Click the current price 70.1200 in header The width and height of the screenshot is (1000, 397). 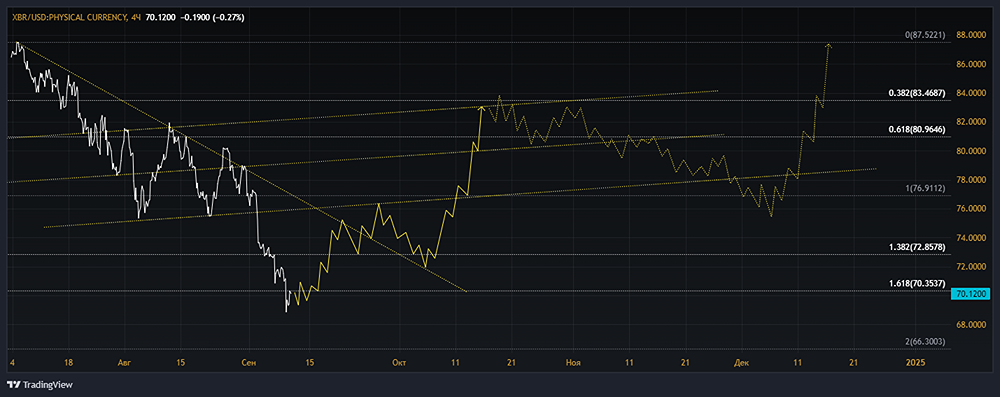[x=161, y=18]
